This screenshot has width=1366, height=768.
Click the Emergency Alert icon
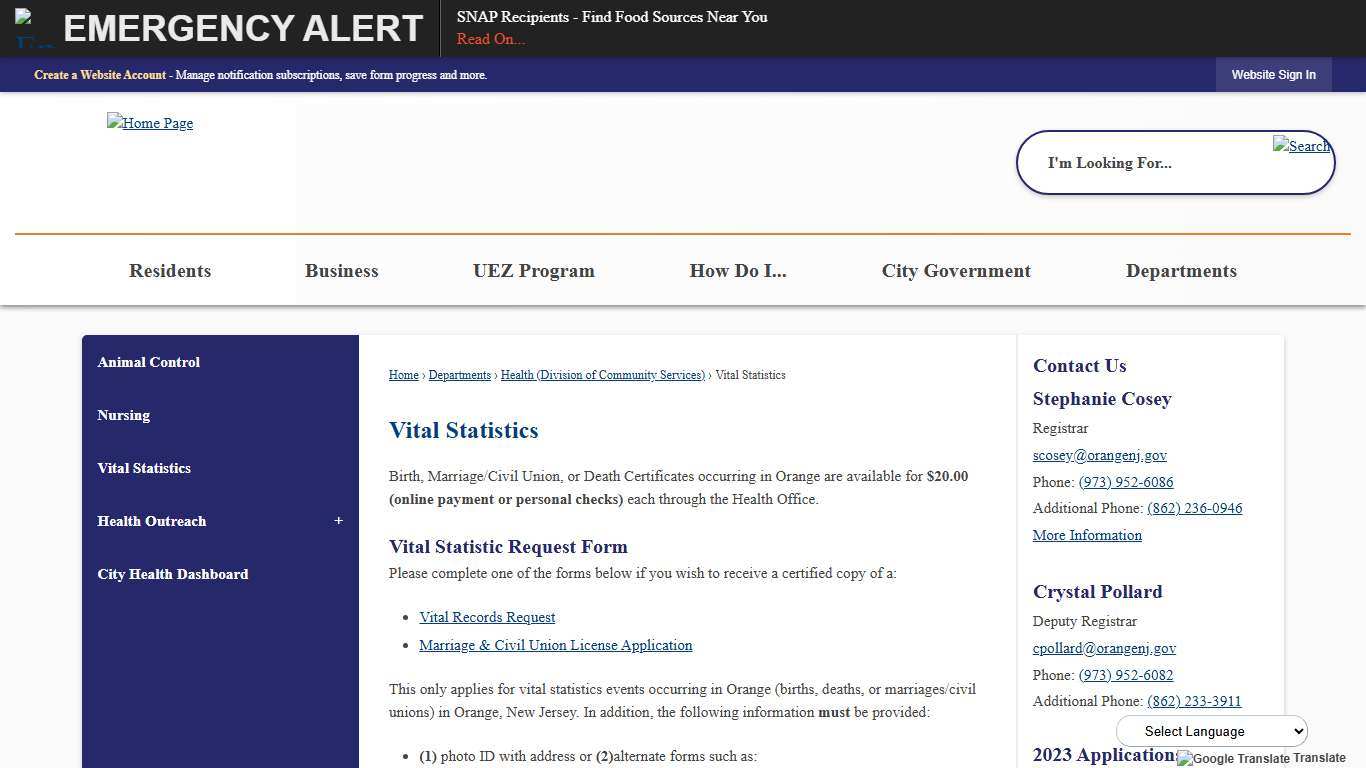tap(35, 28)
